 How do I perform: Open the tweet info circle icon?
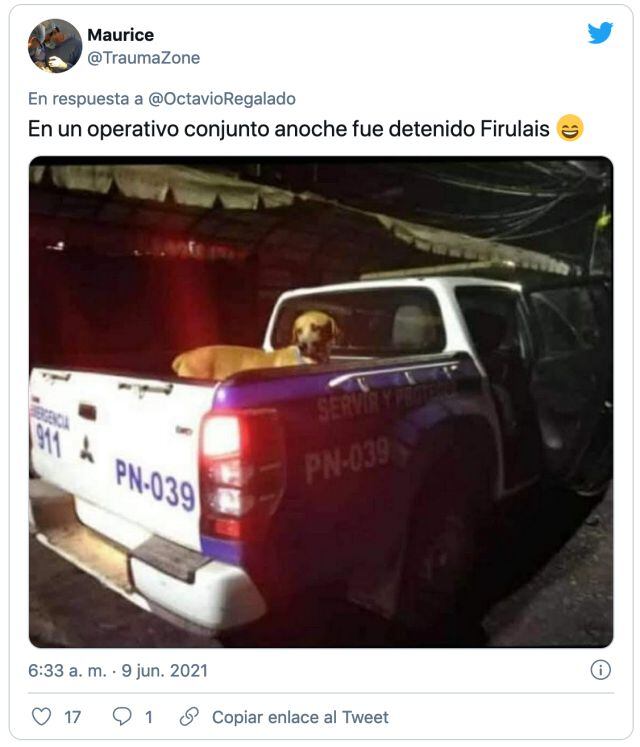600,670
